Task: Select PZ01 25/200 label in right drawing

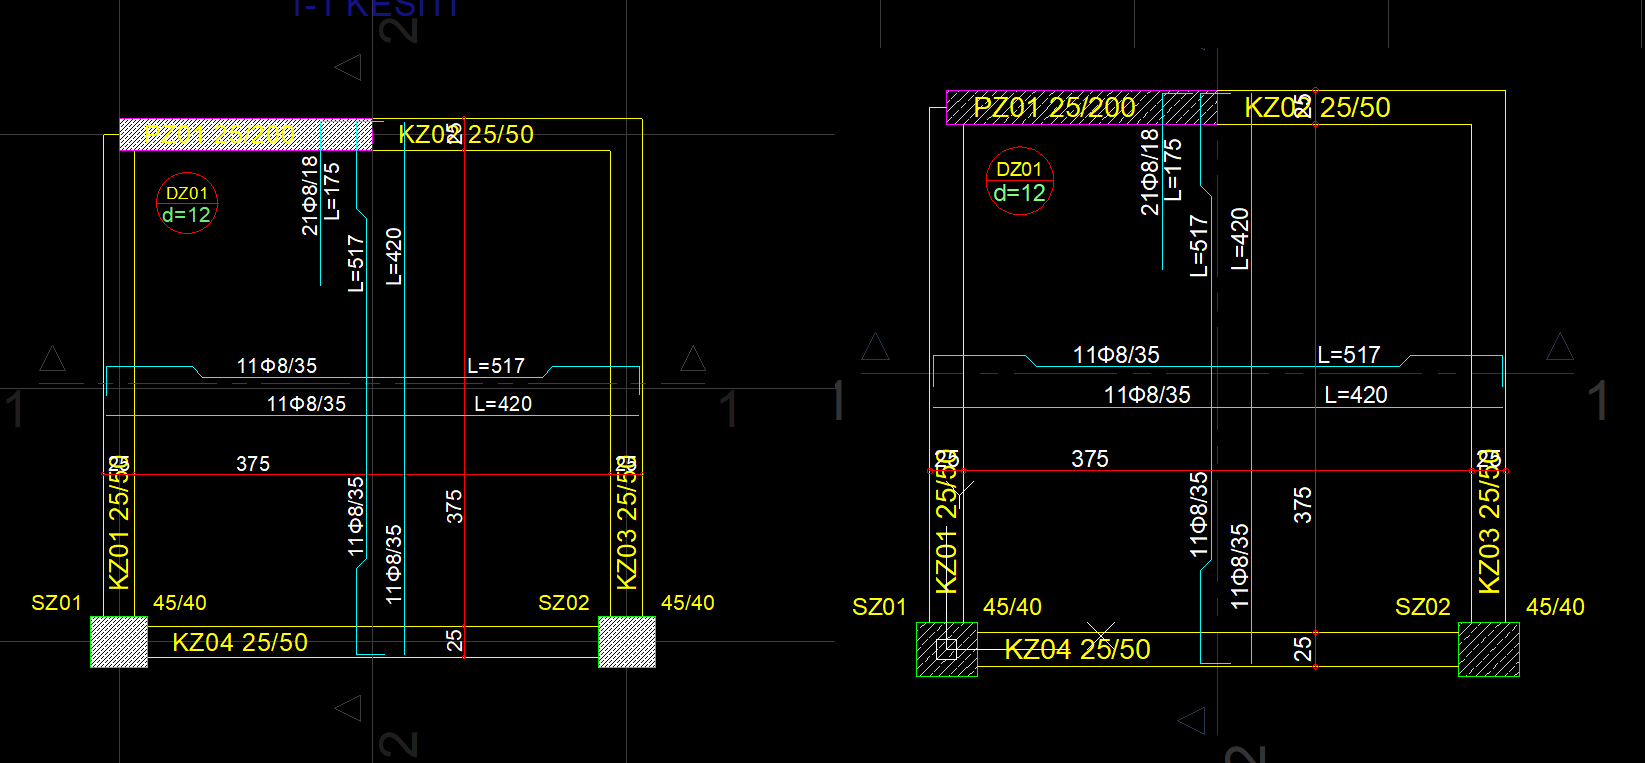Action: pyautogui.click(x=1055, y=107)
